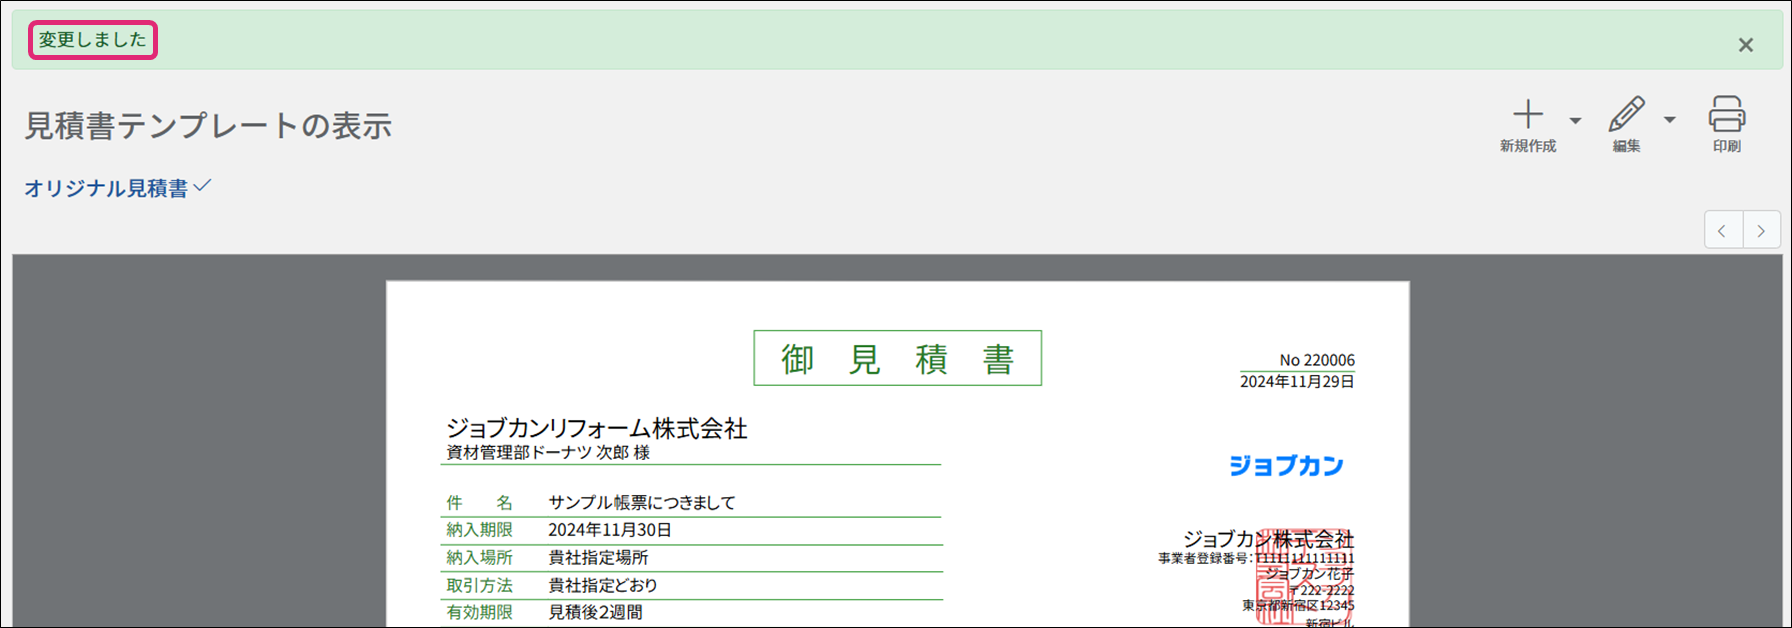The image size is (1792, 628).
Task: Click the estimate number No 220006
Action: 1316,360
